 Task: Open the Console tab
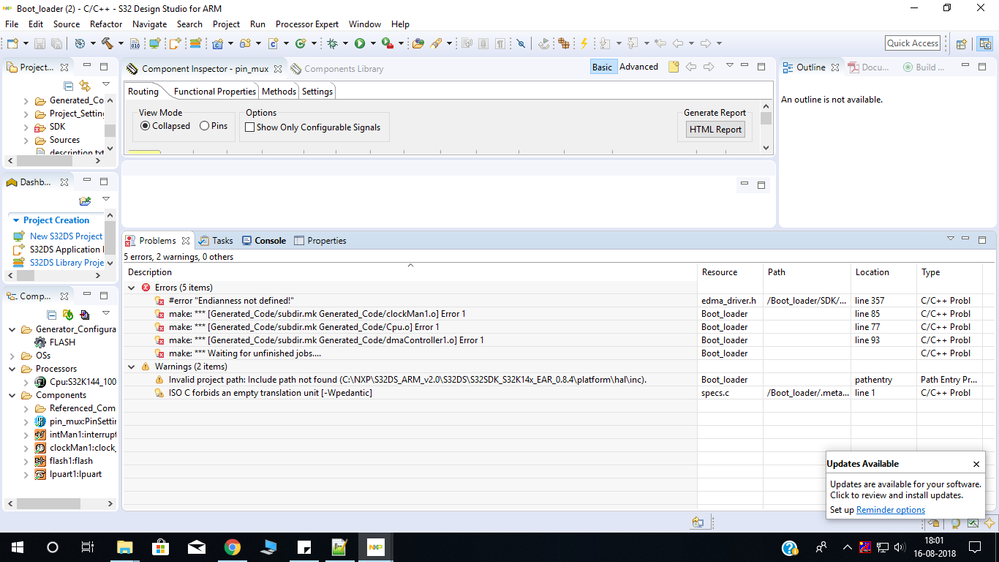(x=264, y=241)
